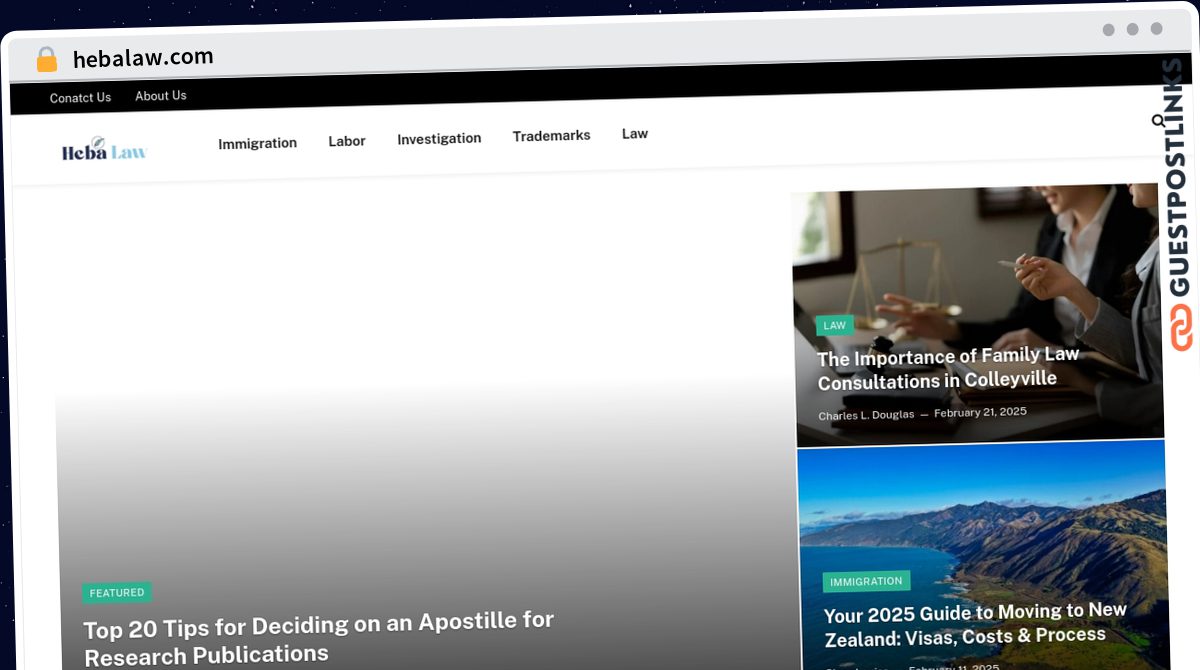
Task: Open the Conatct Us link
Action: pos(80,97)
